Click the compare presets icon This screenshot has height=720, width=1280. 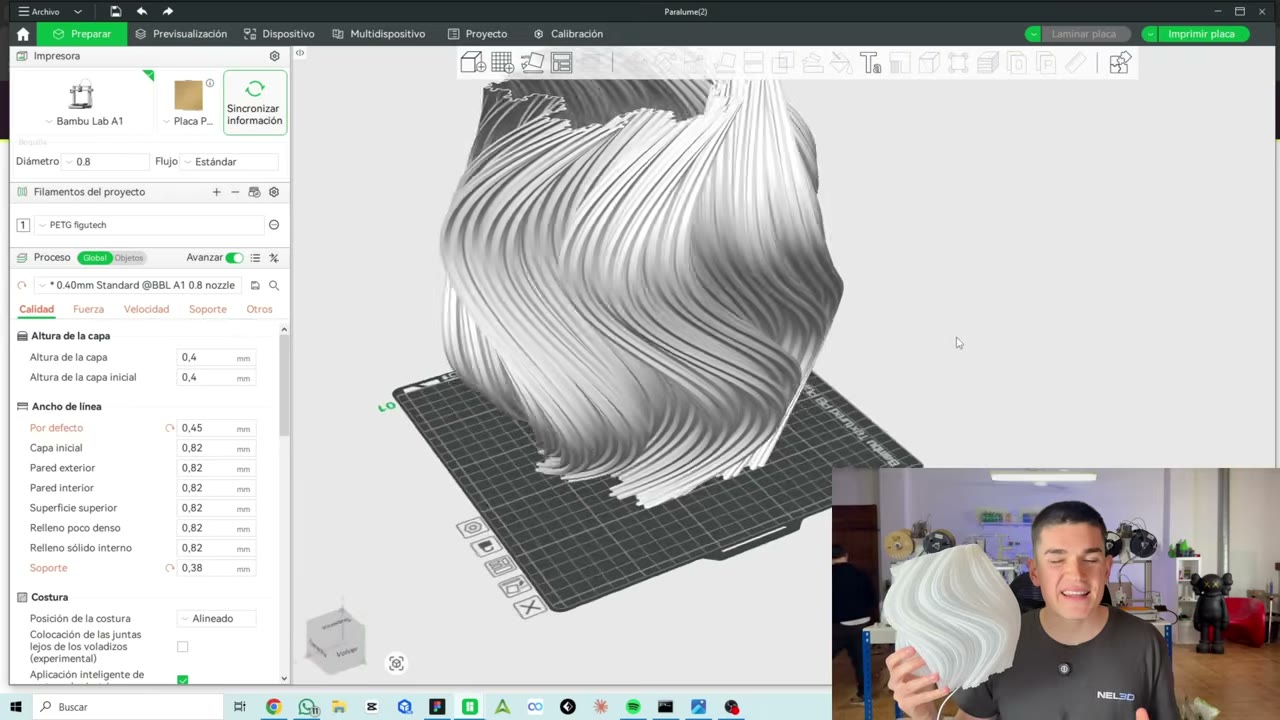pyautogui.click(x=274, y=258)
